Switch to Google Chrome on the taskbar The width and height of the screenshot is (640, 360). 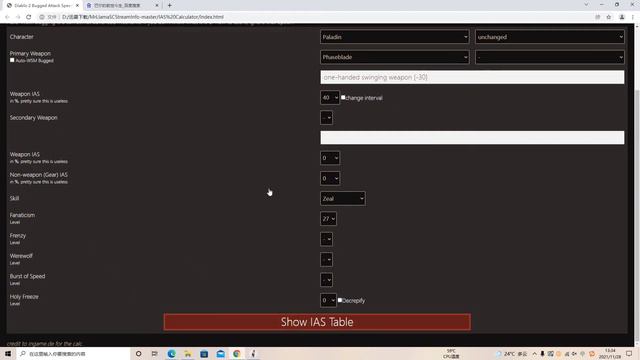tap(237, 353)
